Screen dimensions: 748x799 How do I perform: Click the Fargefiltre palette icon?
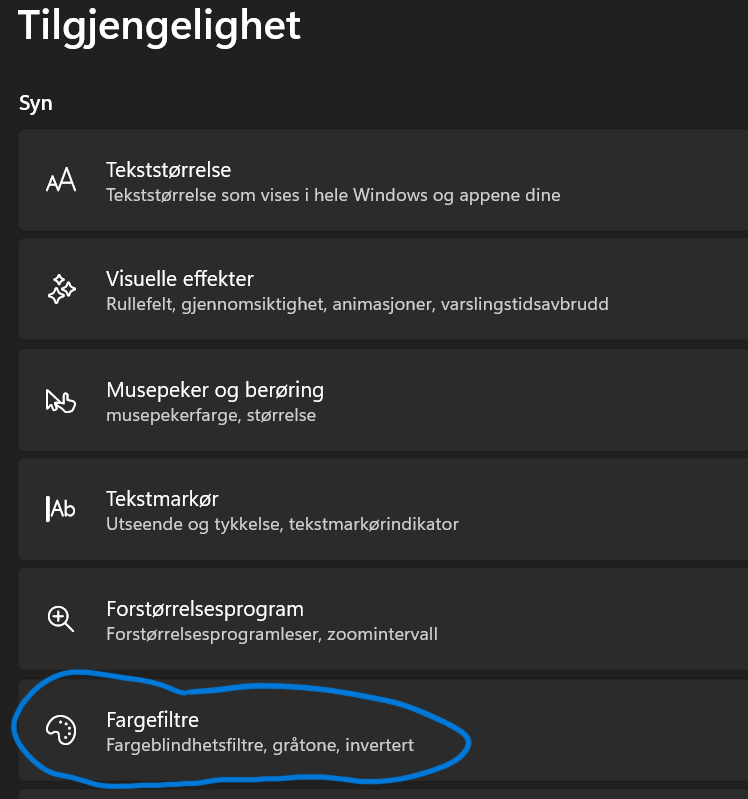click(x=61, y=730)
